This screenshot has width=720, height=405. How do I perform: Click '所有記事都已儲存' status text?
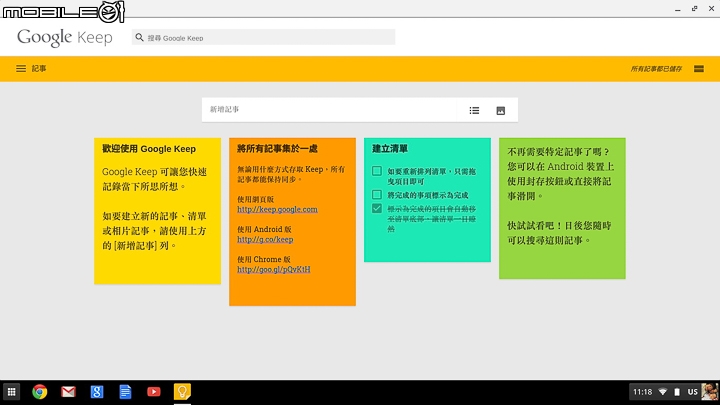[656, 69]
